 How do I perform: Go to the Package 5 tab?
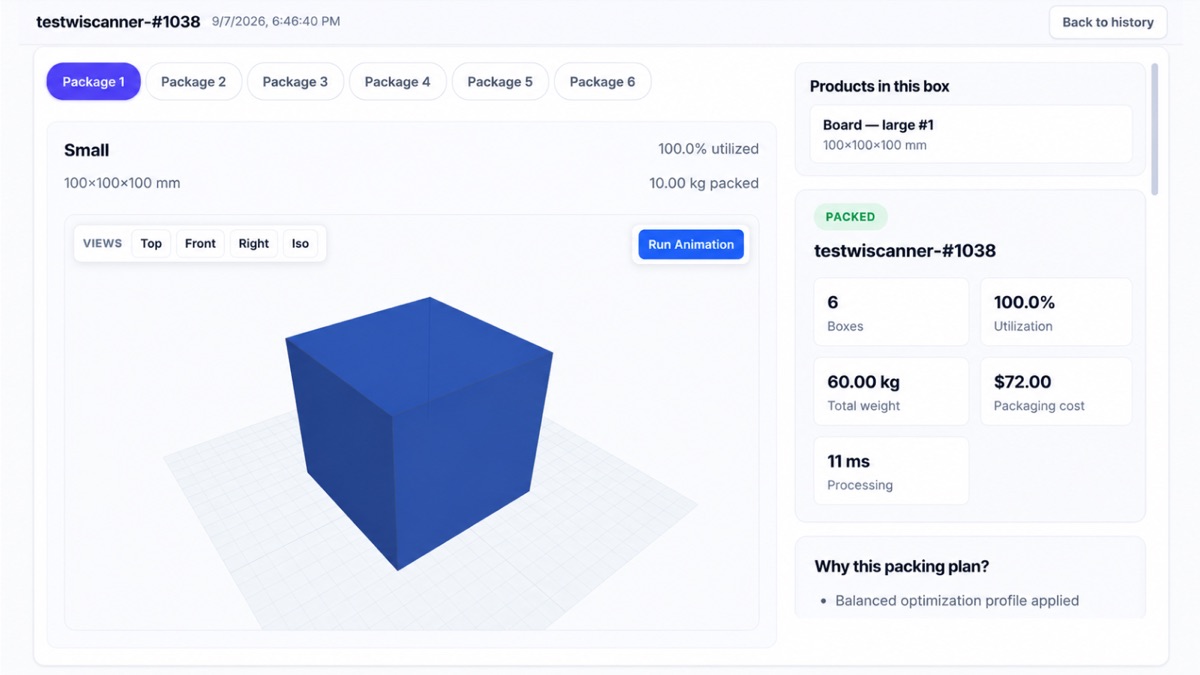(500, 82)
